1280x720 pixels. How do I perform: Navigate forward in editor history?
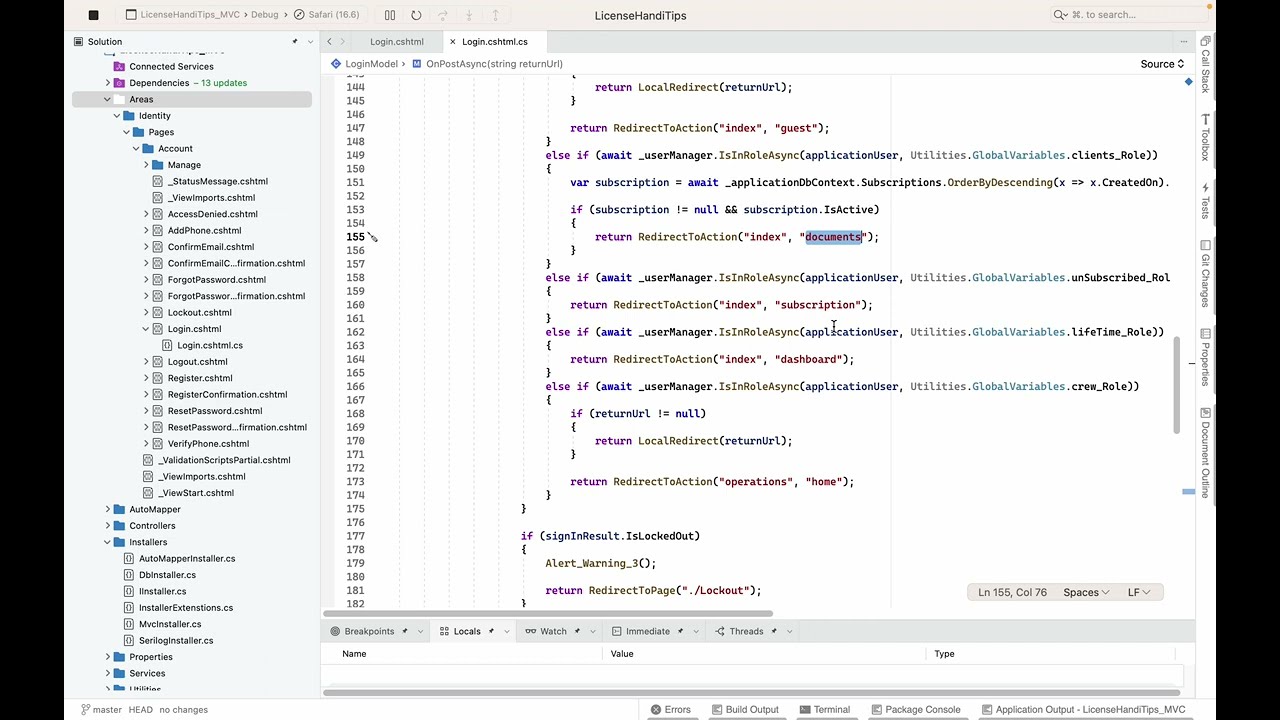coord(343,42)
